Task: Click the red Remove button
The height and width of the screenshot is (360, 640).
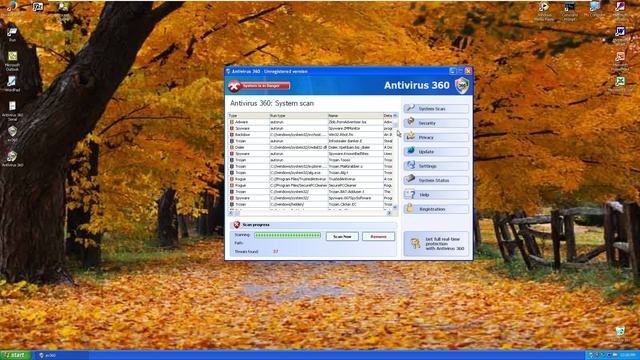Action: pyautogui.click(x=378, y=236)
